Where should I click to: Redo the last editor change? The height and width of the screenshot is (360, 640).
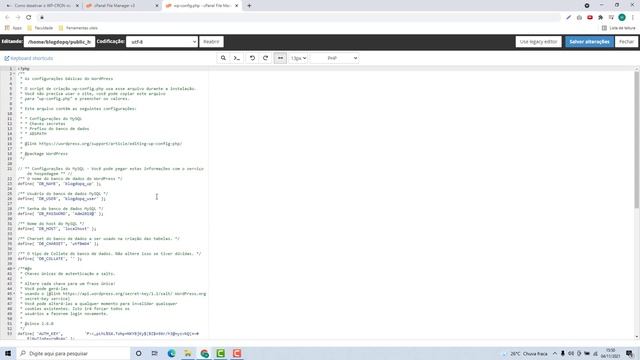click(x=266, y=58)
